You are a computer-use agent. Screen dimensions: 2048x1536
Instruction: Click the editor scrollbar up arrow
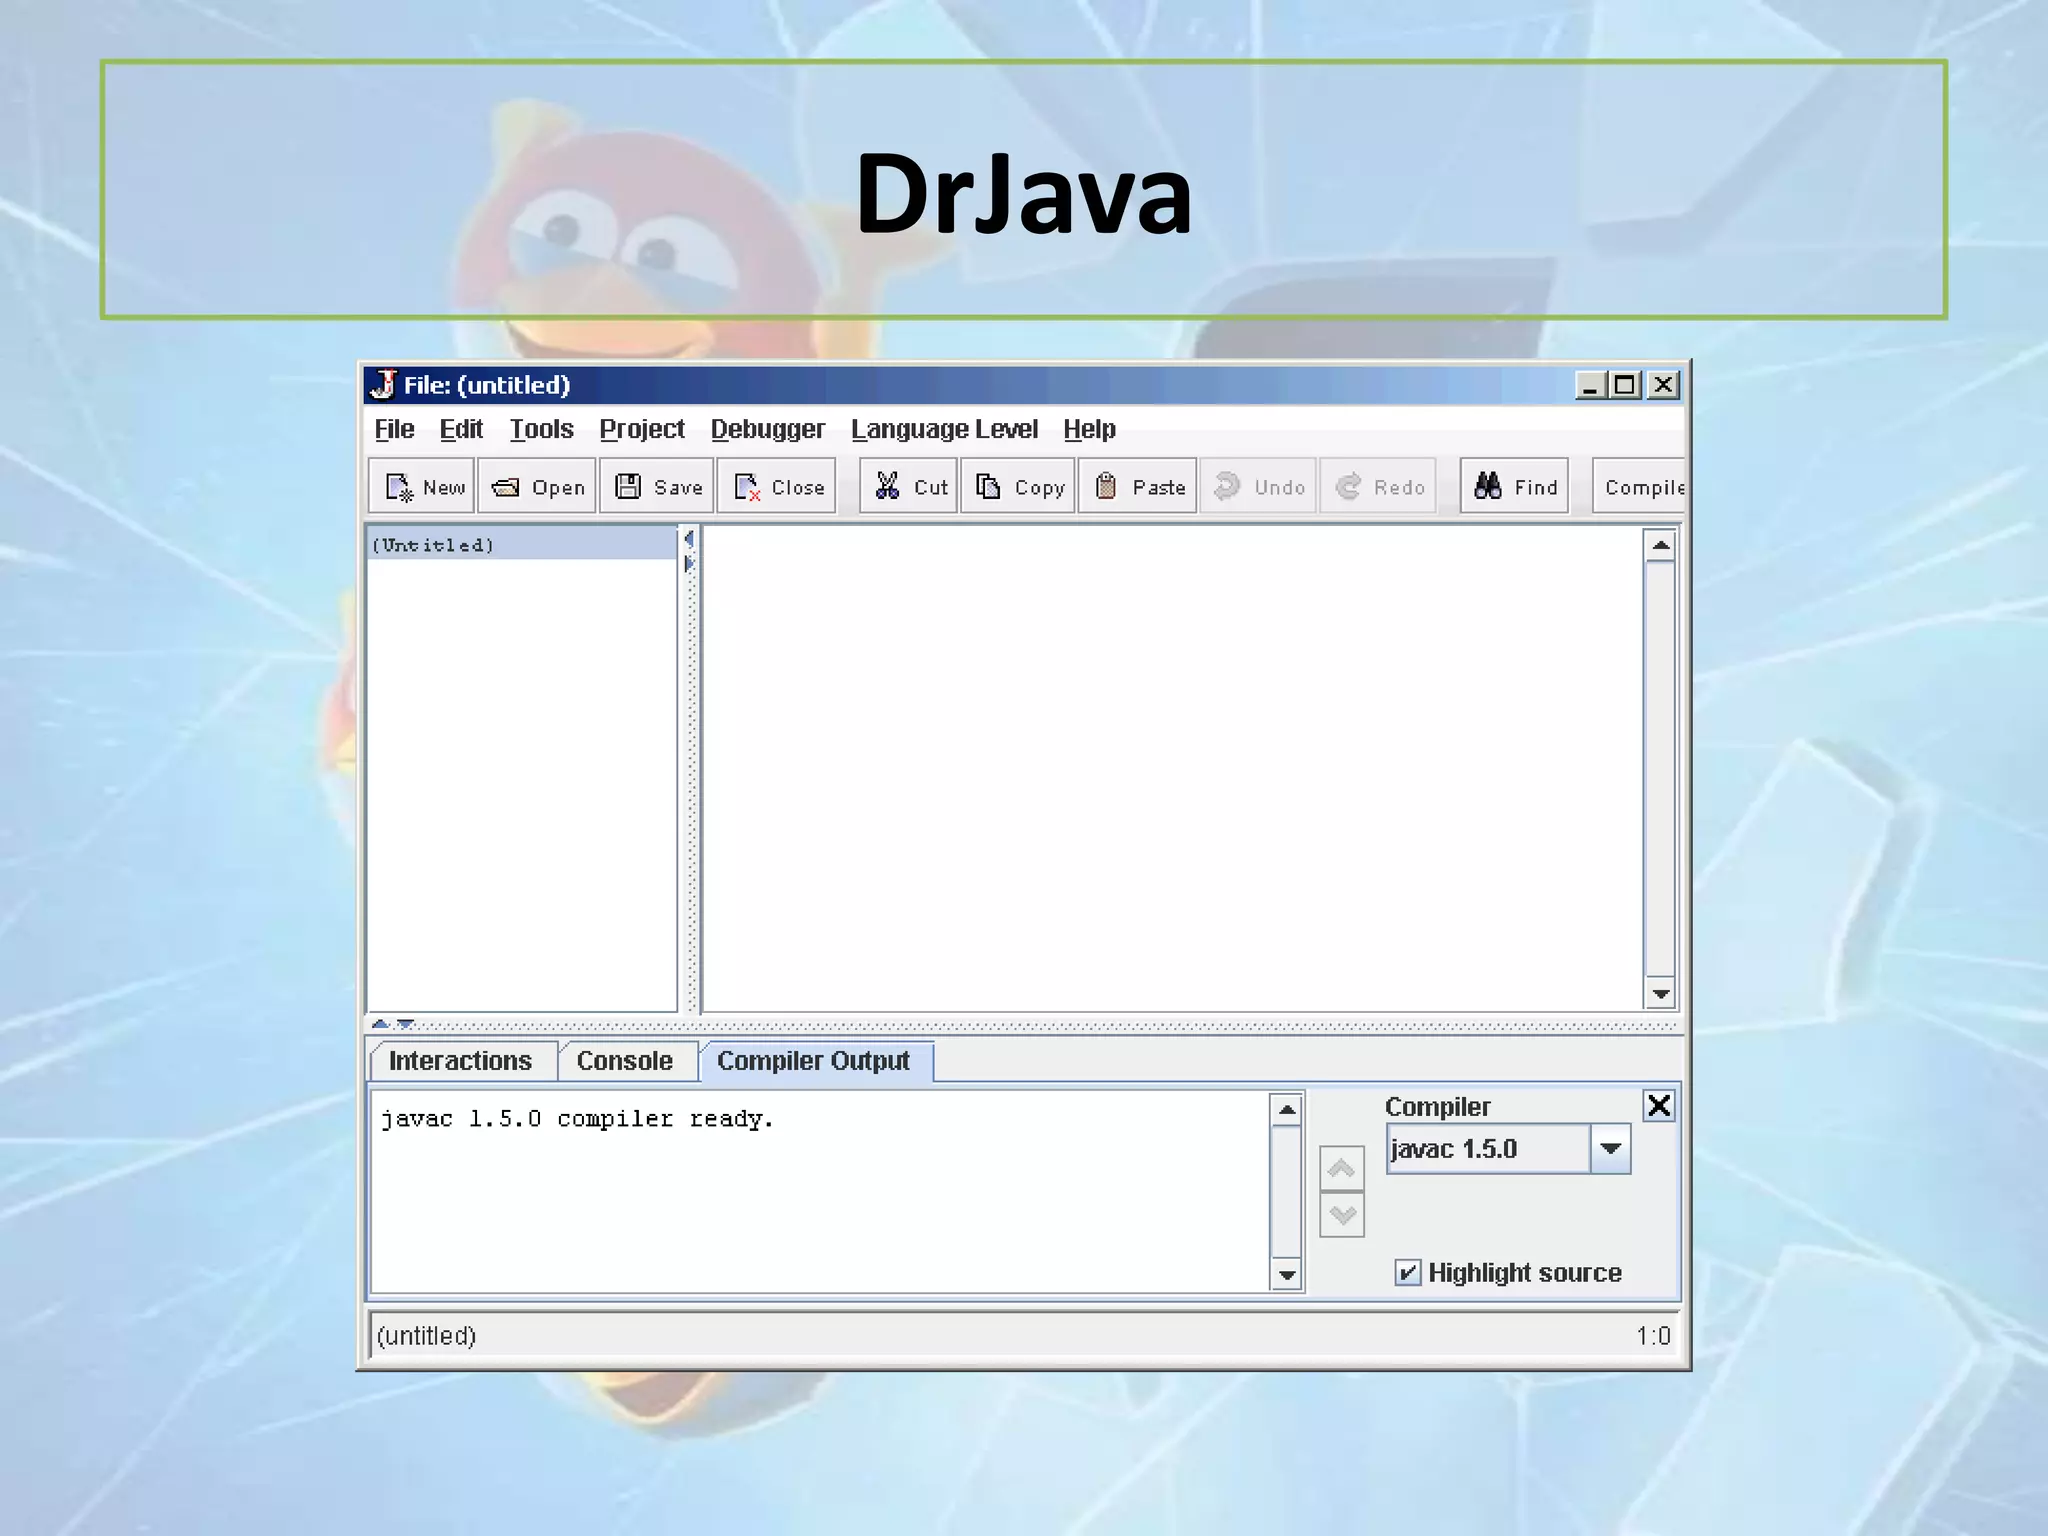[1660, 545]
